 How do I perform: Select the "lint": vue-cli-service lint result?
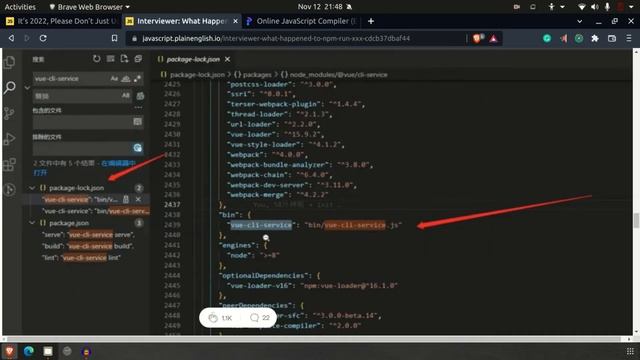(x=81, y=258)
